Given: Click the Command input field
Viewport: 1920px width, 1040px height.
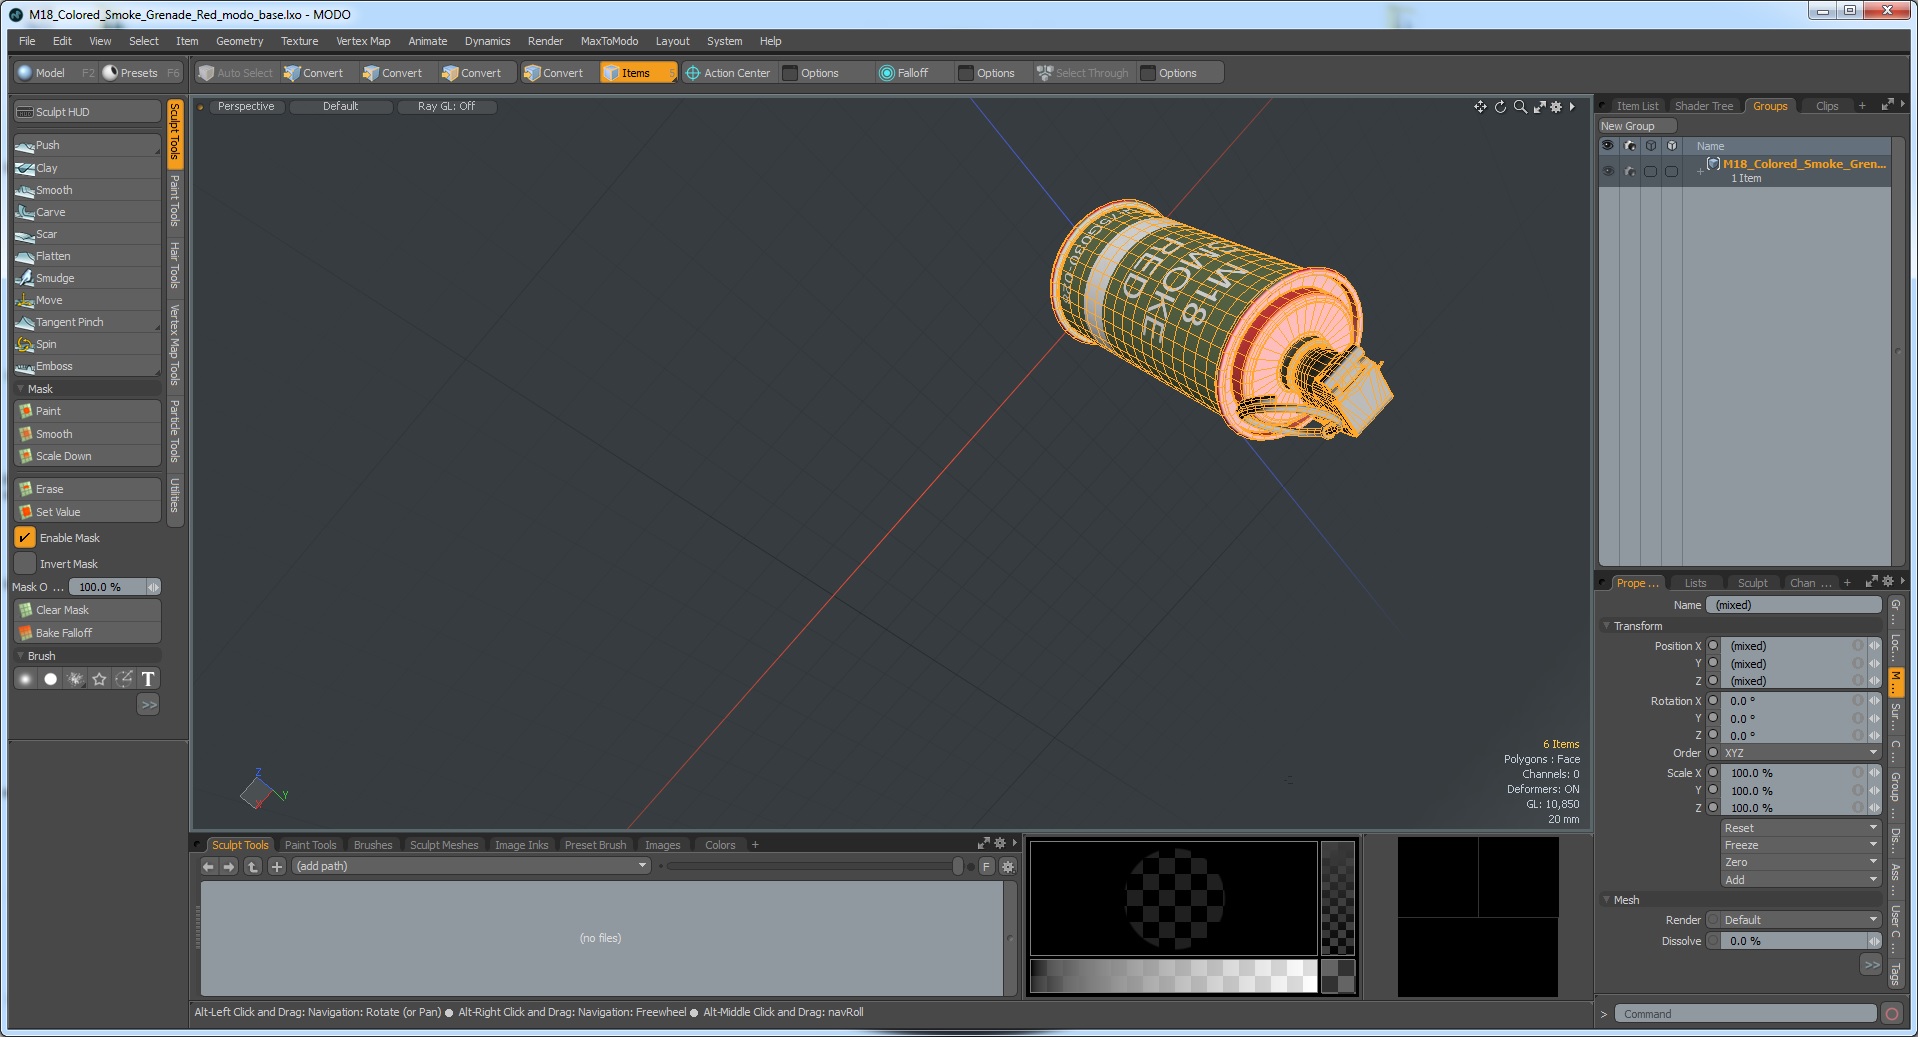Looking at the screenshot, I should [1745, 1015].
